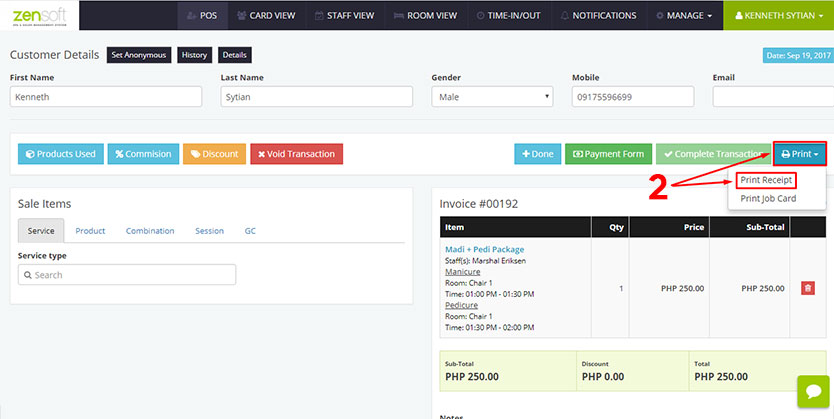Choose Print Job Card option
This screenshot has width=834, height=419.
tap(768, 198)
